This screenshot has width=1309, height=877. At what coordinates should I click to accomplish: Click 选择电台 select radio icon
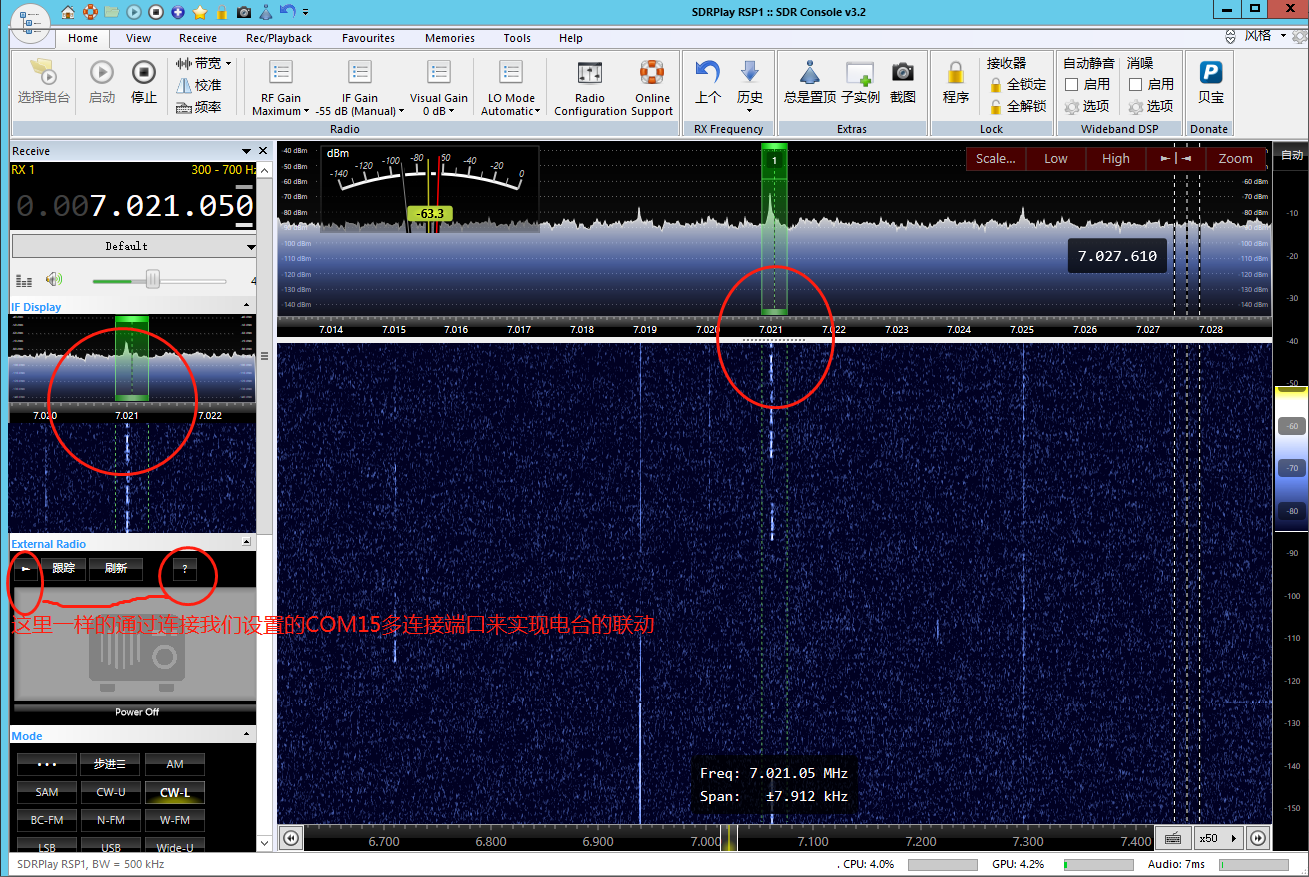click(x=44, y=83)
